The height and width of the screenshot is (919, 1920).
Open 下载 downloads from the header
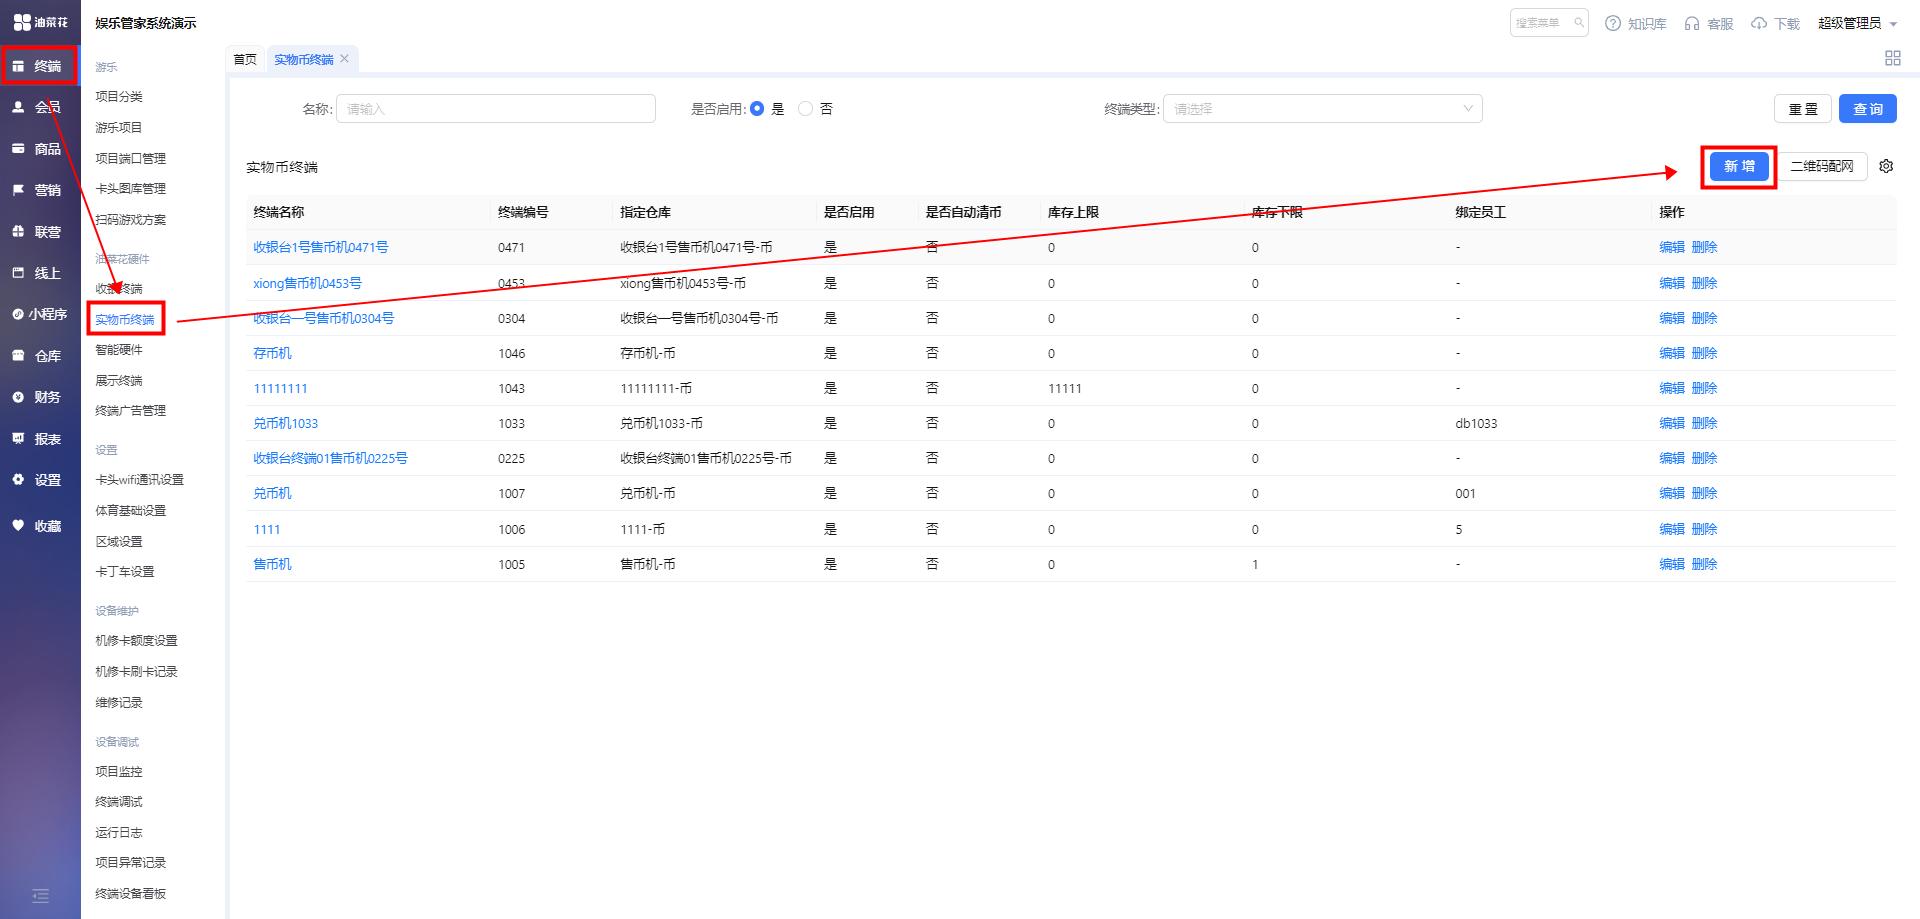pos(1775,23)
